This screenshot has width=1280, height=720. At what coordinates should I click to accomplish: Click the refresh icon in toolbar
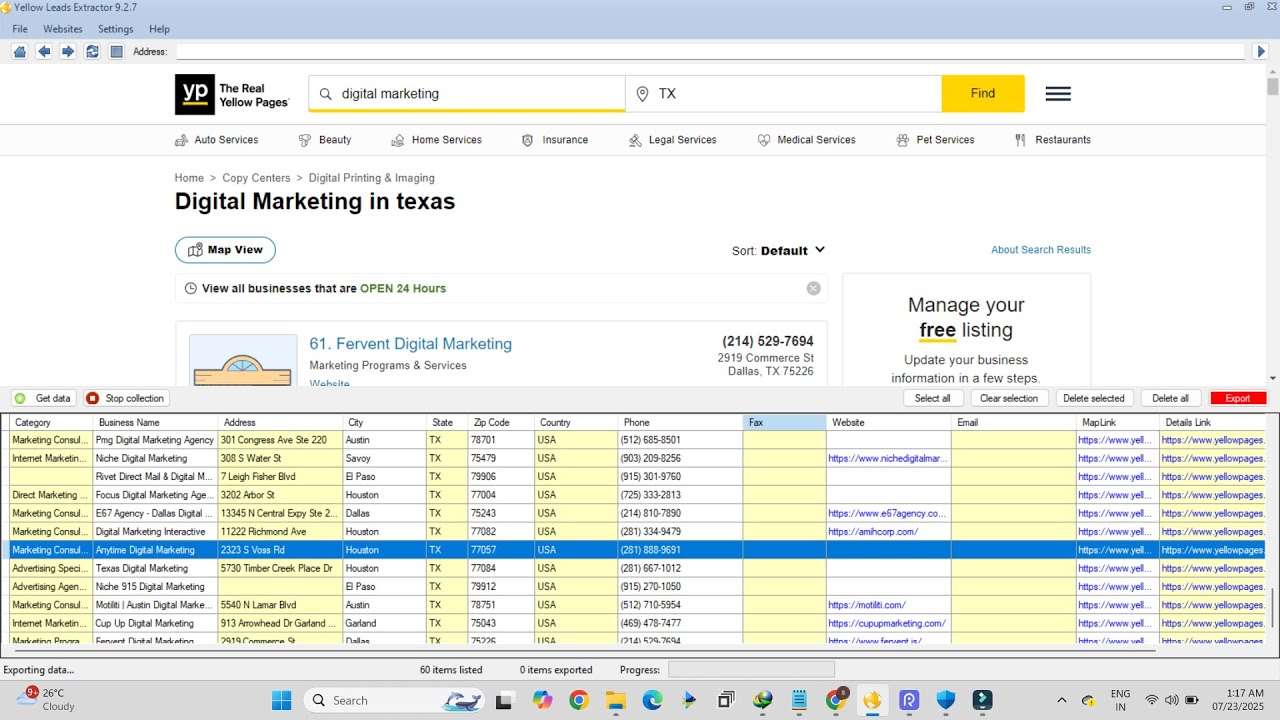point(92,52)
